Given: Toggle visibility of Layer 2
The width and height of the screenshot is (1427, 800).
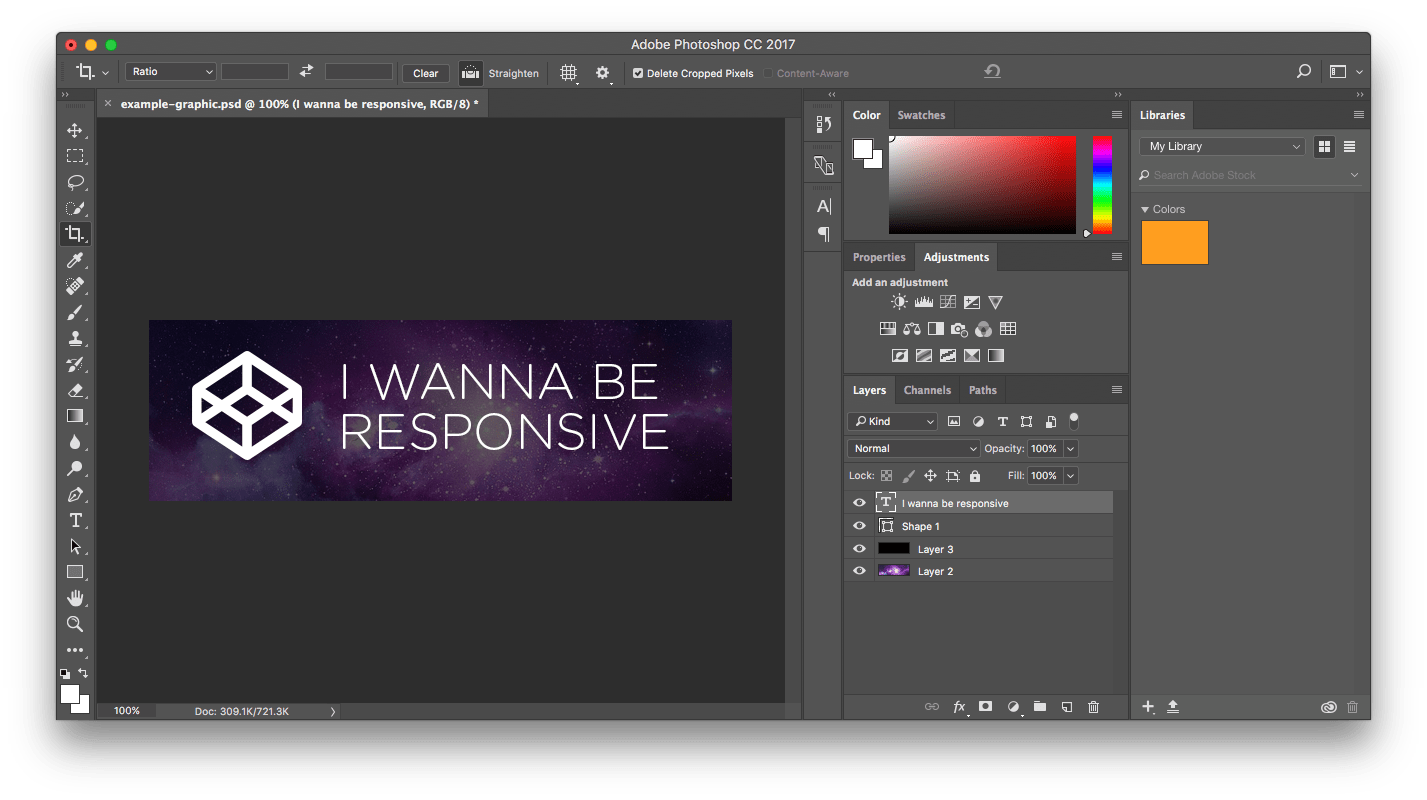Looking at the screenshot, I should tap(859, 571).
